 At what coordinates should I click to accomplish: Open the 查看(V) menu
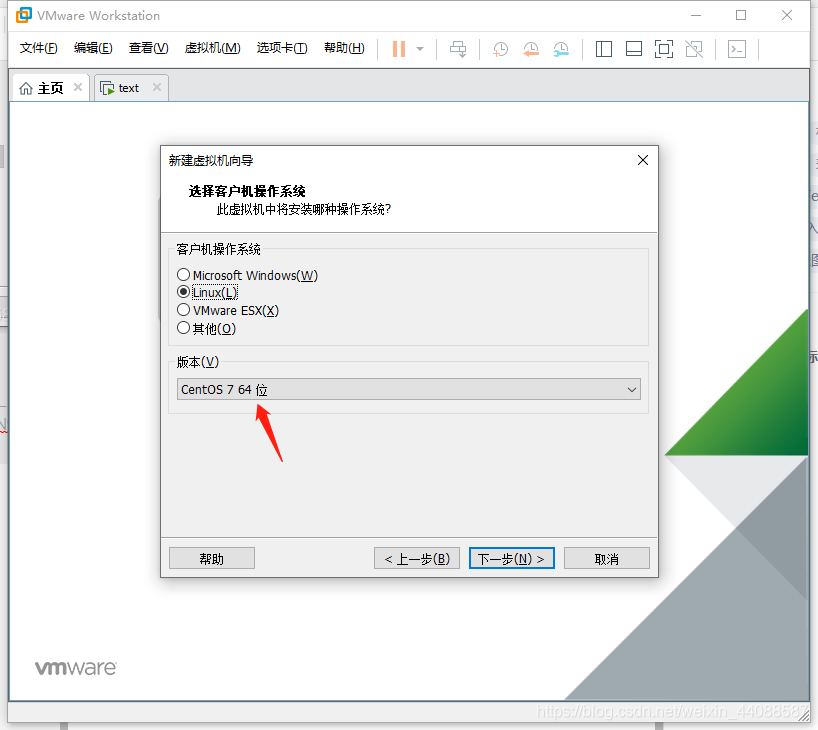[149, 48]
